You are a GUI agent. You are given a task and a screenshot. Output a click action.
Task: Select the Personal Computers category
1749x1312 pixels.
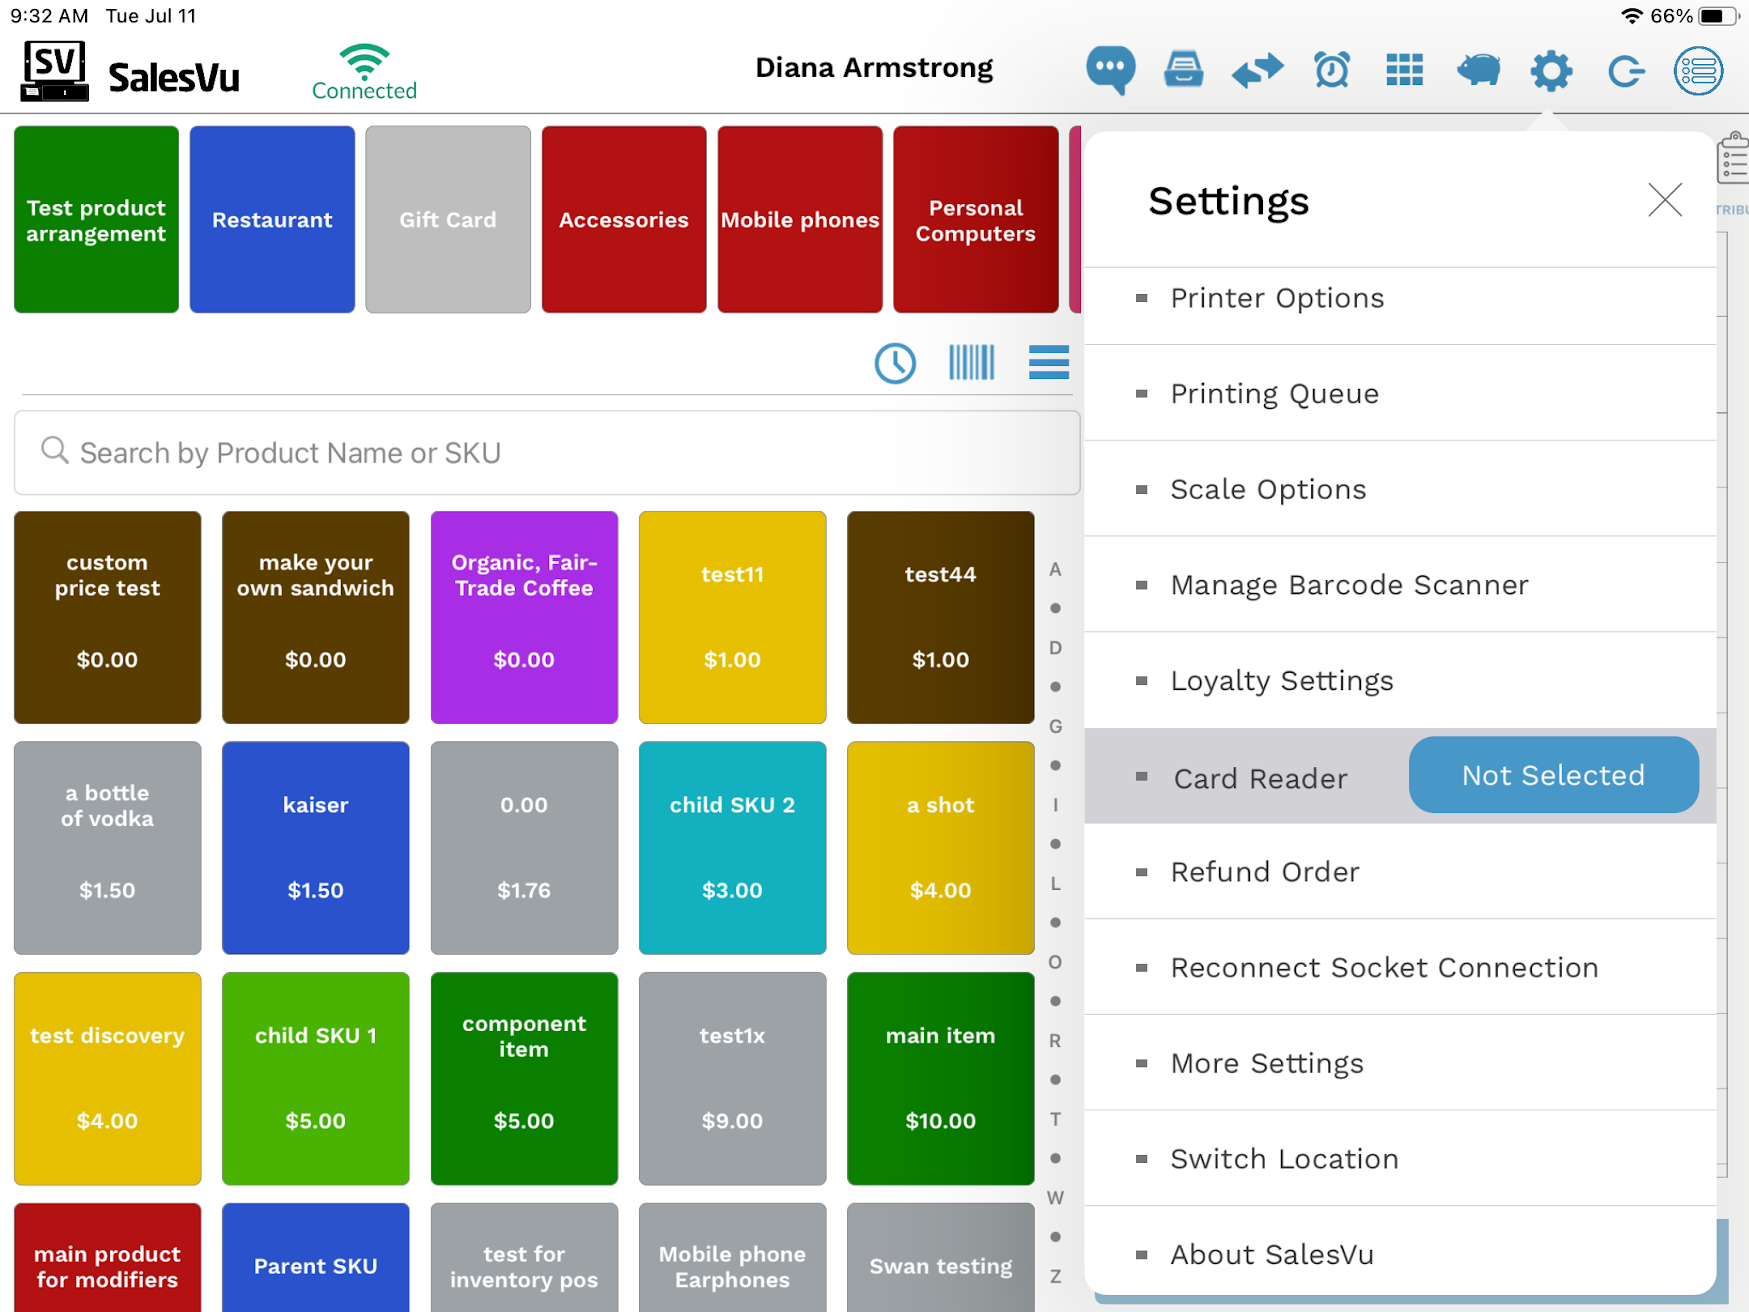(976, 220)
